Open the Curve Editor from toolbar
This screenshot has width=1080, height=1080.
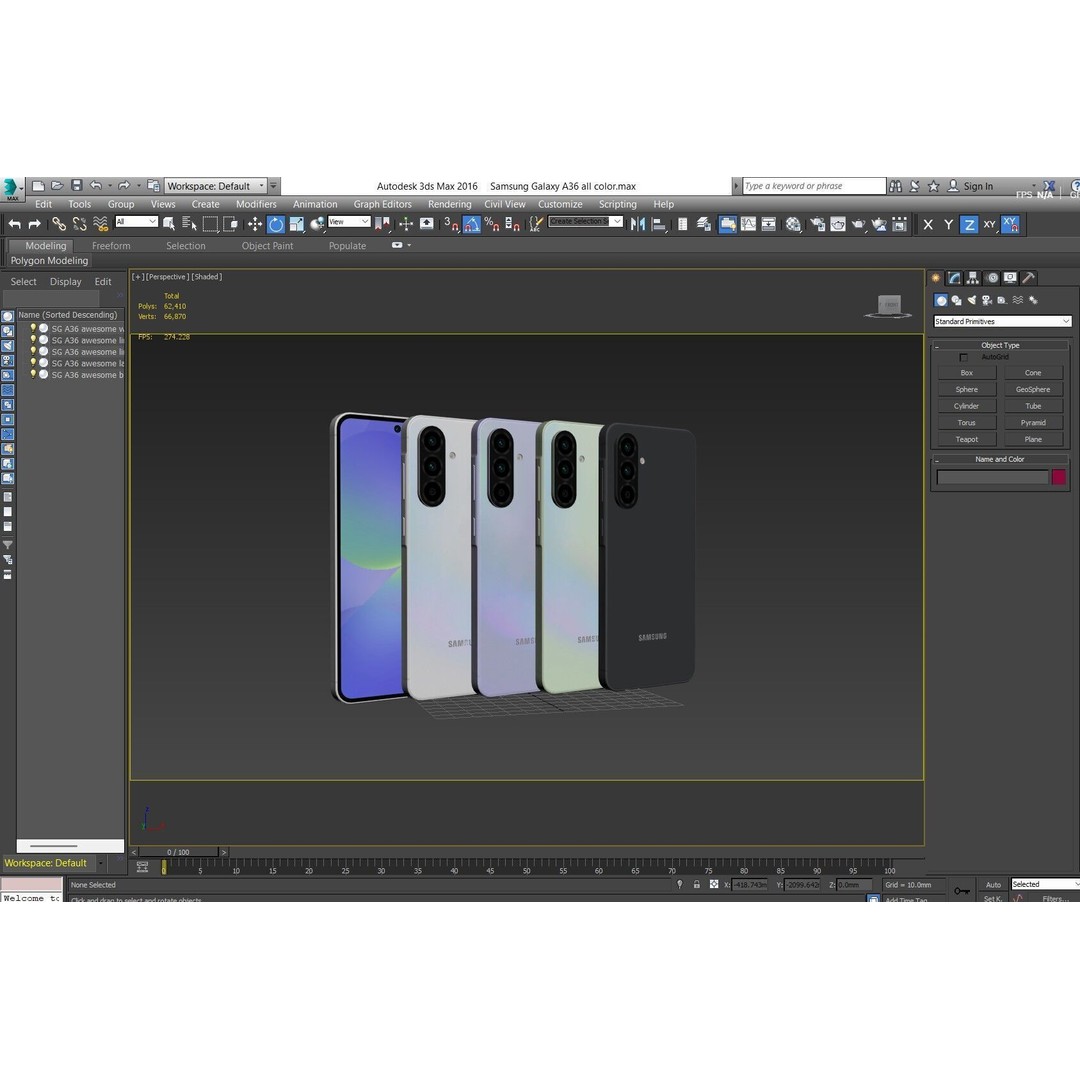point(748,224)
